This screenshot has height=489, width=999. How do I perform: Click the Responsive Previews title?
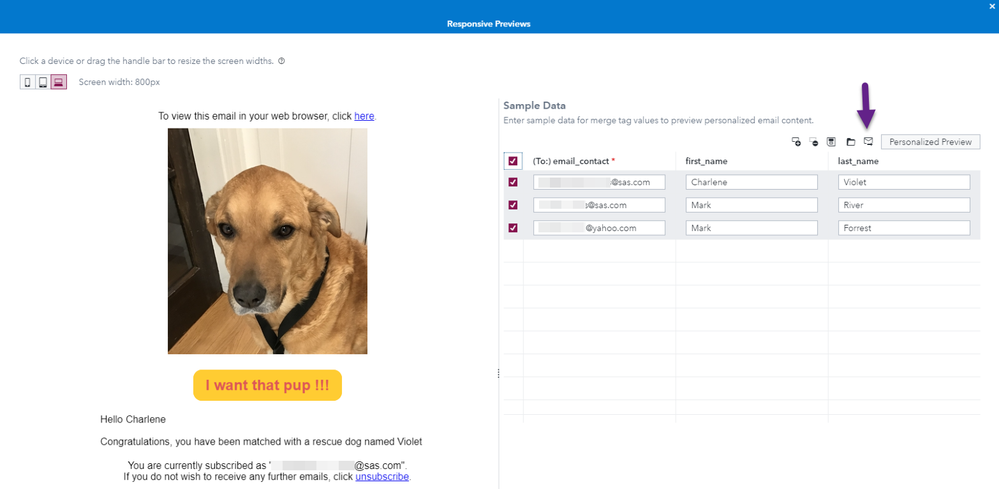point(489,24)
